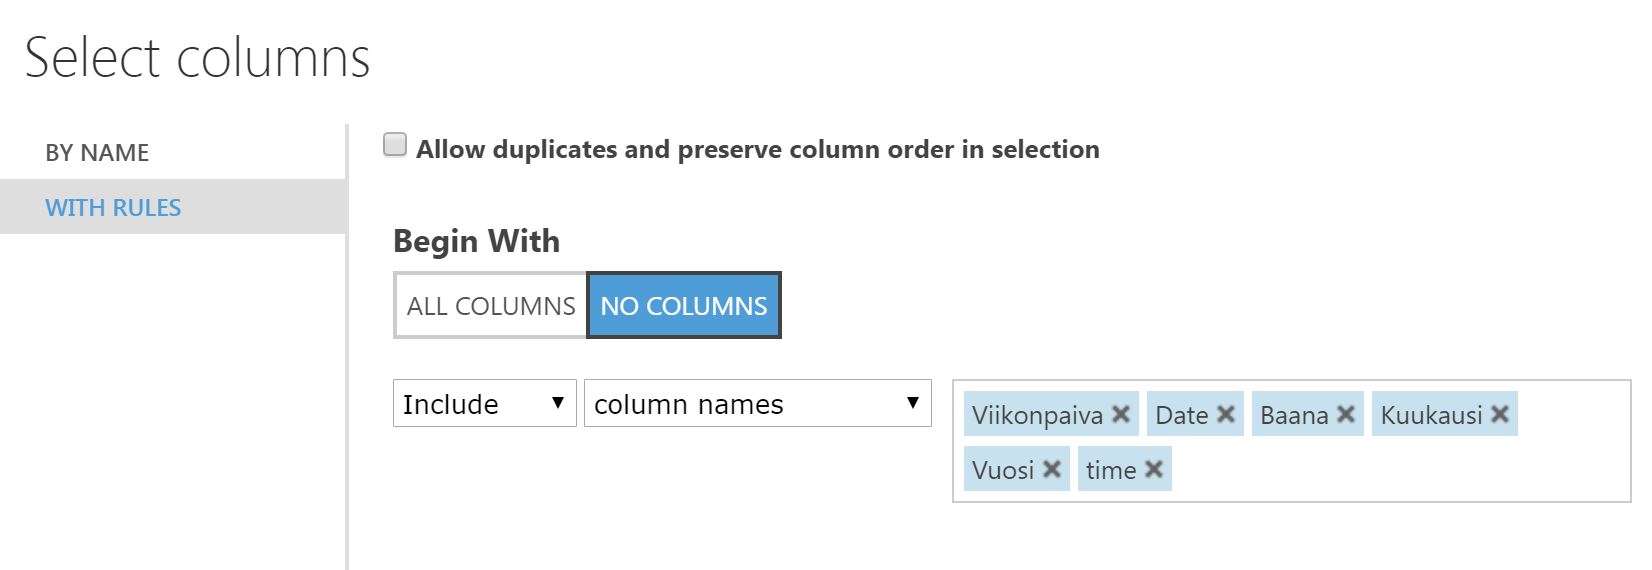The width and height of the screenshot is (1652, 570).
Task: Expand the column names dropdown
Action: [757, 404]
